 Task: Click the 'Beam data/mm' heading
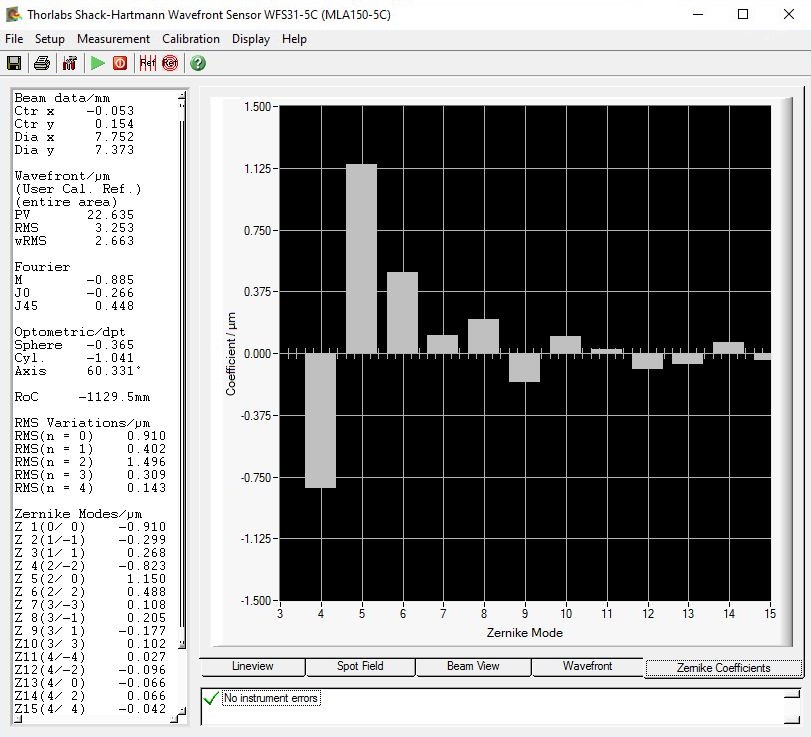pos(62,98)
